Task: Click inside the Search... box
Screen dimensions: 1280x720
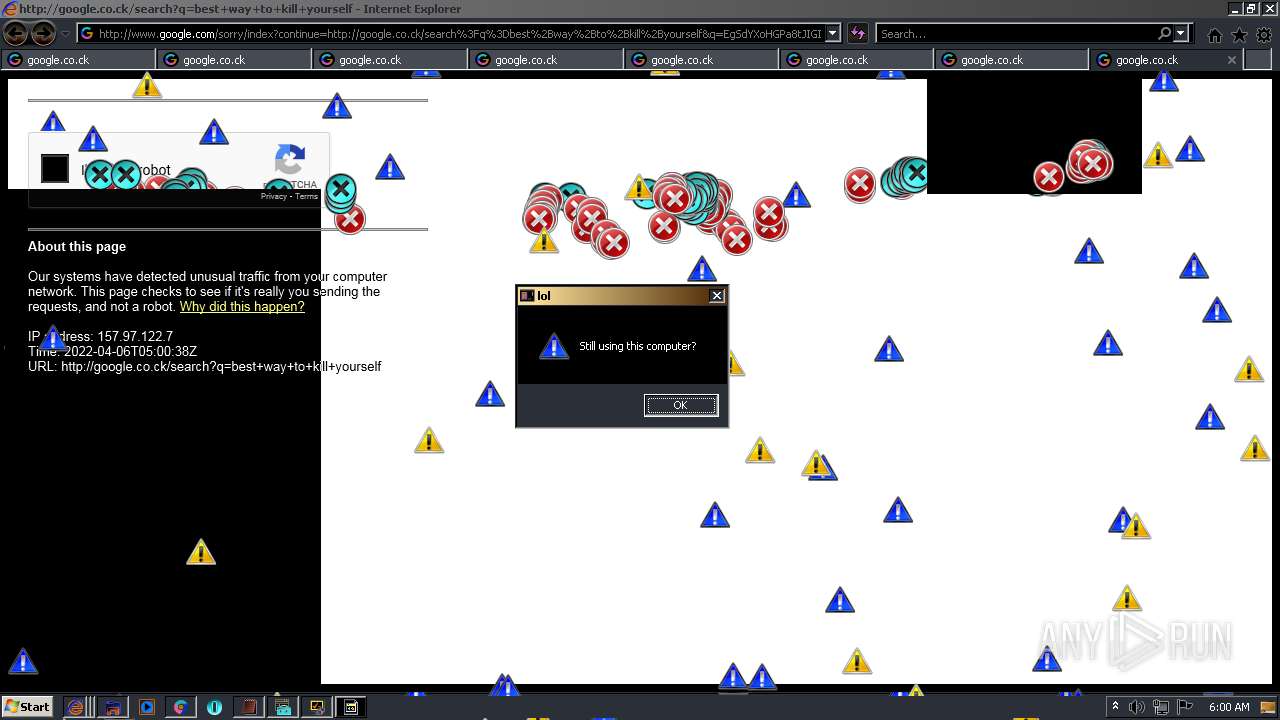Action: [x=1015, y=34]
